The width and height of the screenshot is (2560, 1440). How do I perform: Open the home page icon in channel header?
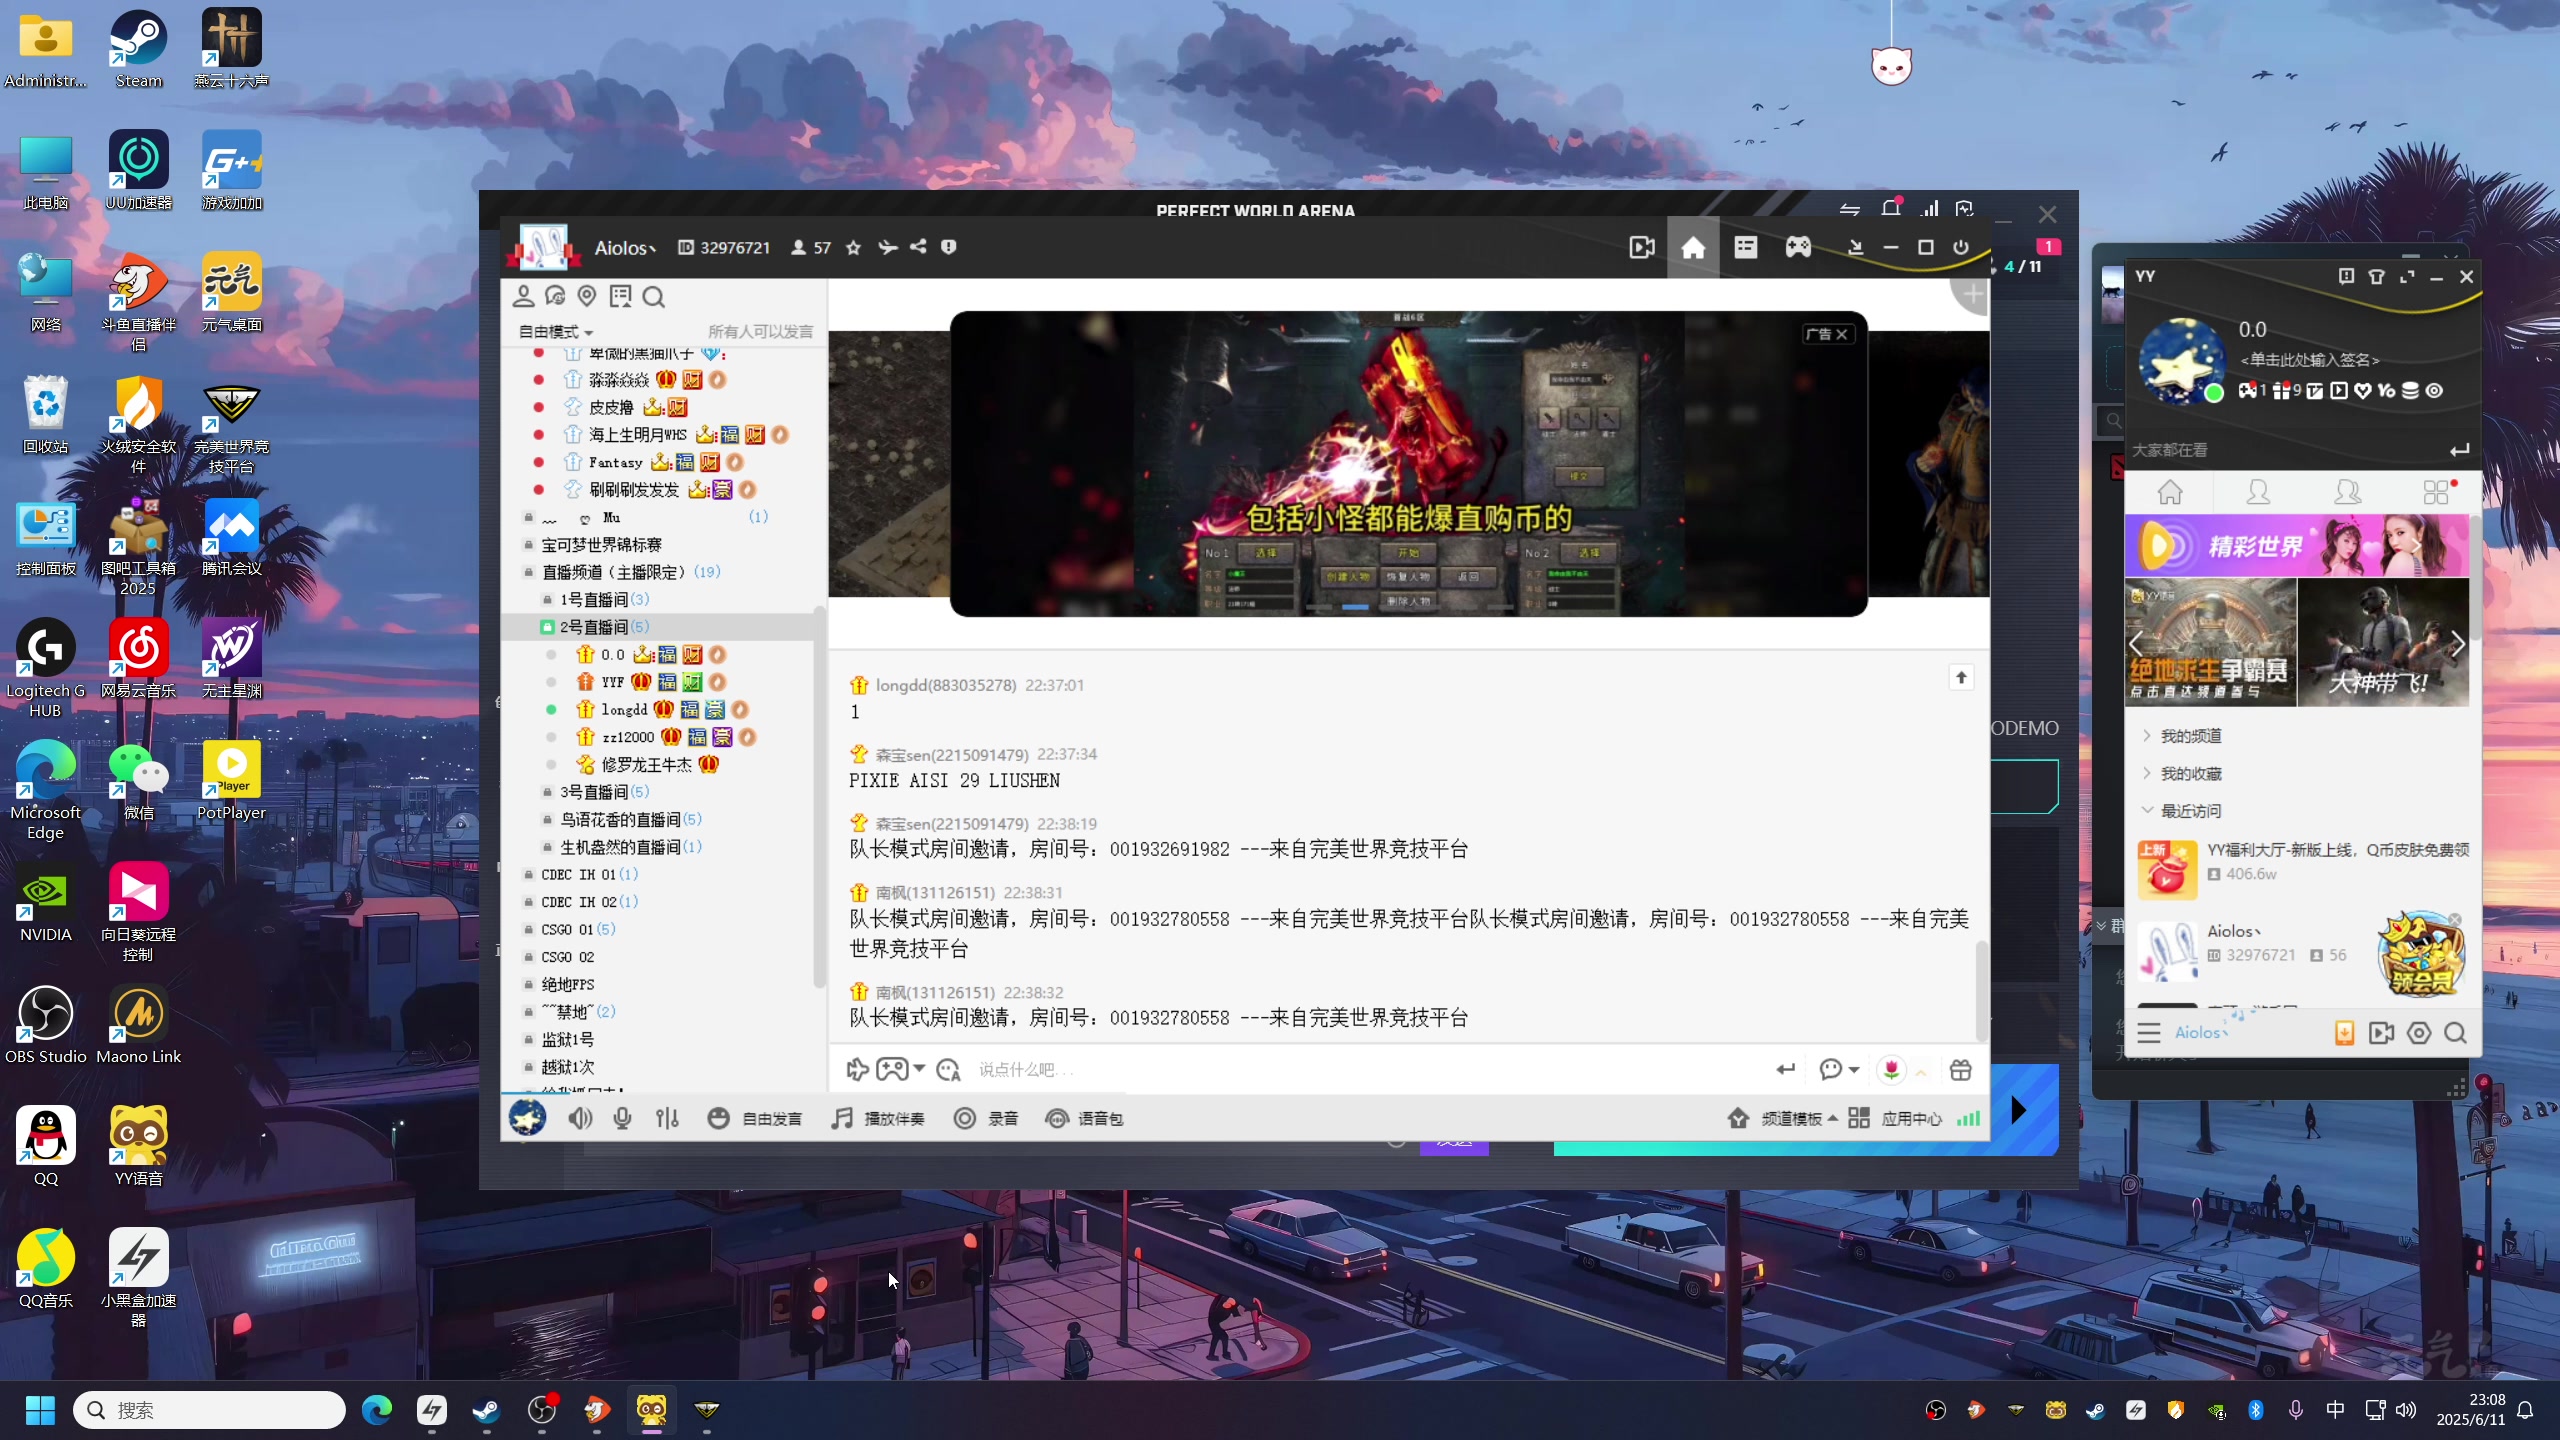coord(1693,247)
